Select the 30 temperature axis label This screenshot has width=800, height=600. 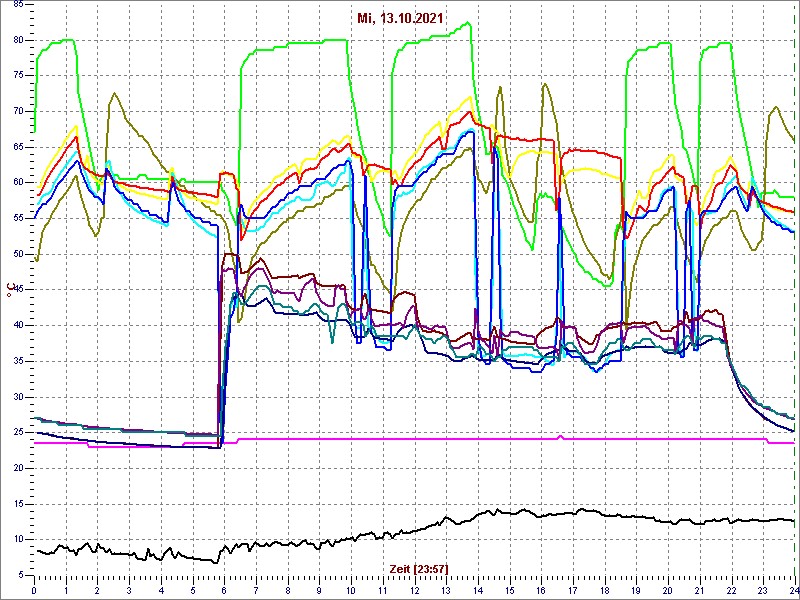pos(16,397)
